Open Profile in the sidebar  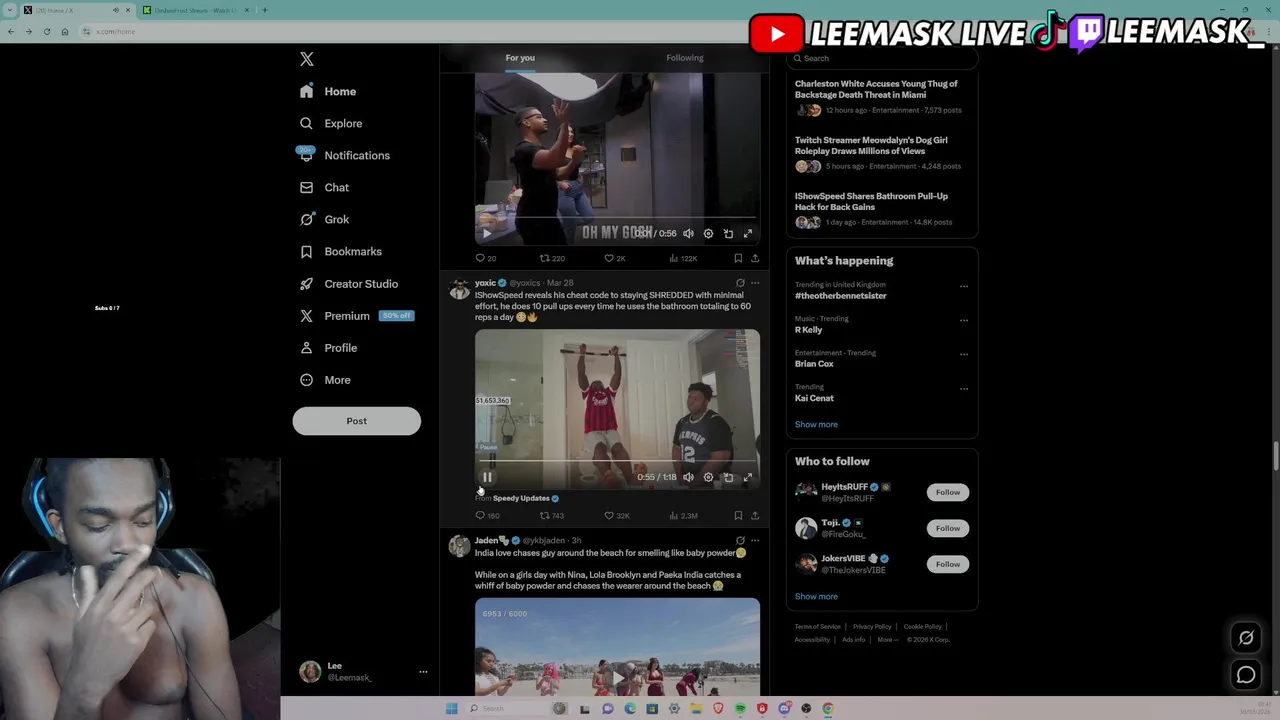pos(328,348)
